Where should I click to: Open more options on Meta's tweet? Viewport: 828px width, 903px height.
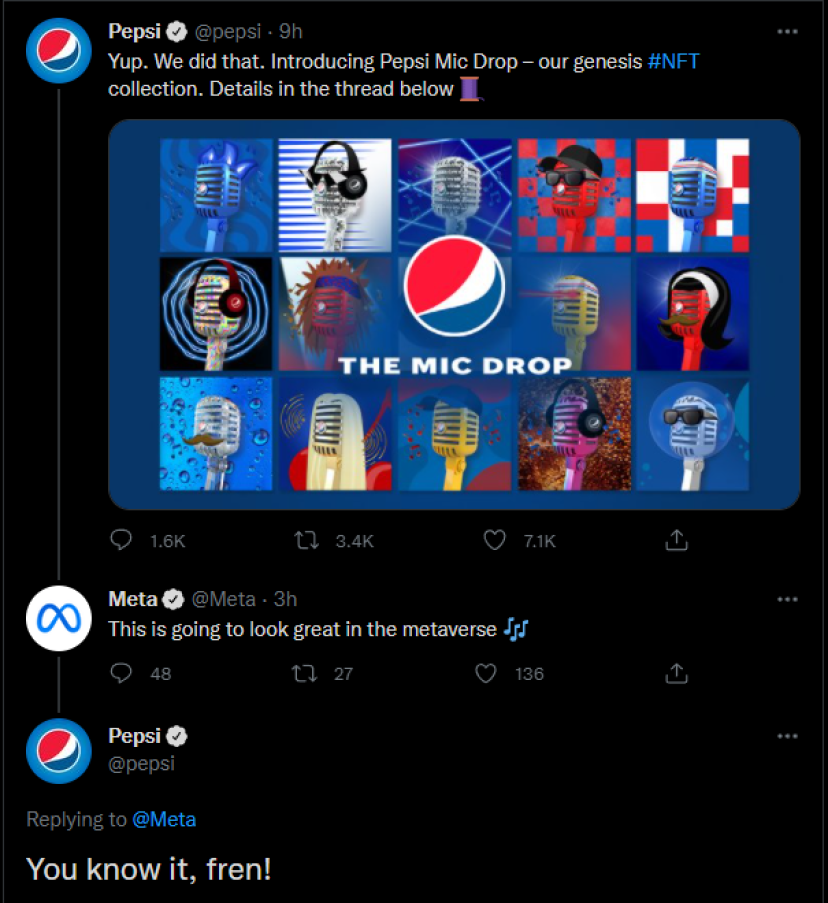[787, 599]
